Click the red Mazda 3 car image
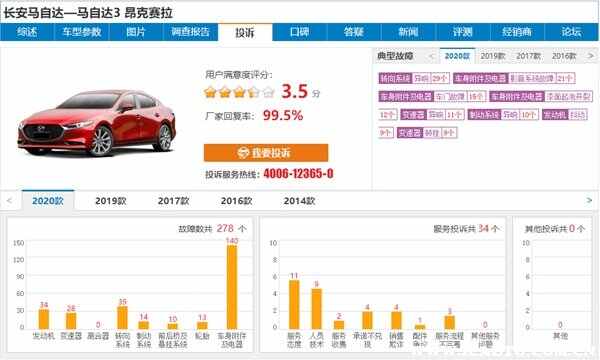Image resolution: width=600 pixels, height=360 pixels. pos(96,123)
